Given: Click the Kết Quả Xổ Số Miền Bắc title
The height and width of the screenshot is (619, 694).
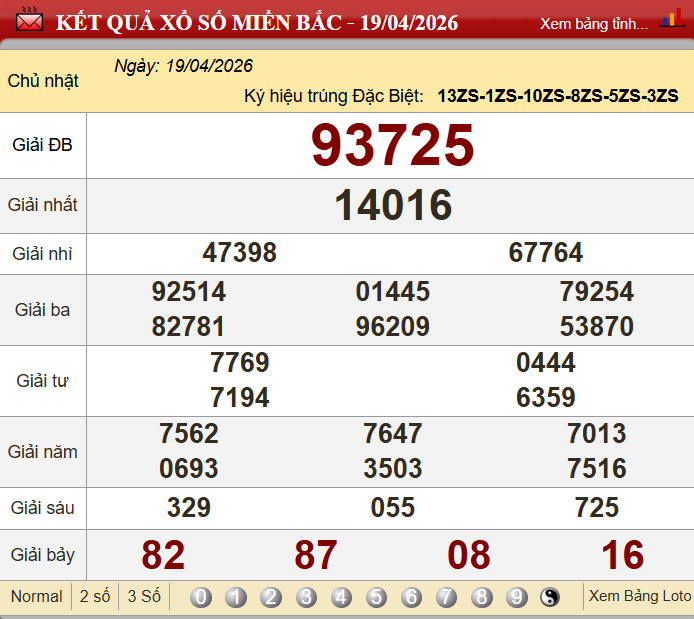Looking at the screenshot, I should (x=257, y=22).
